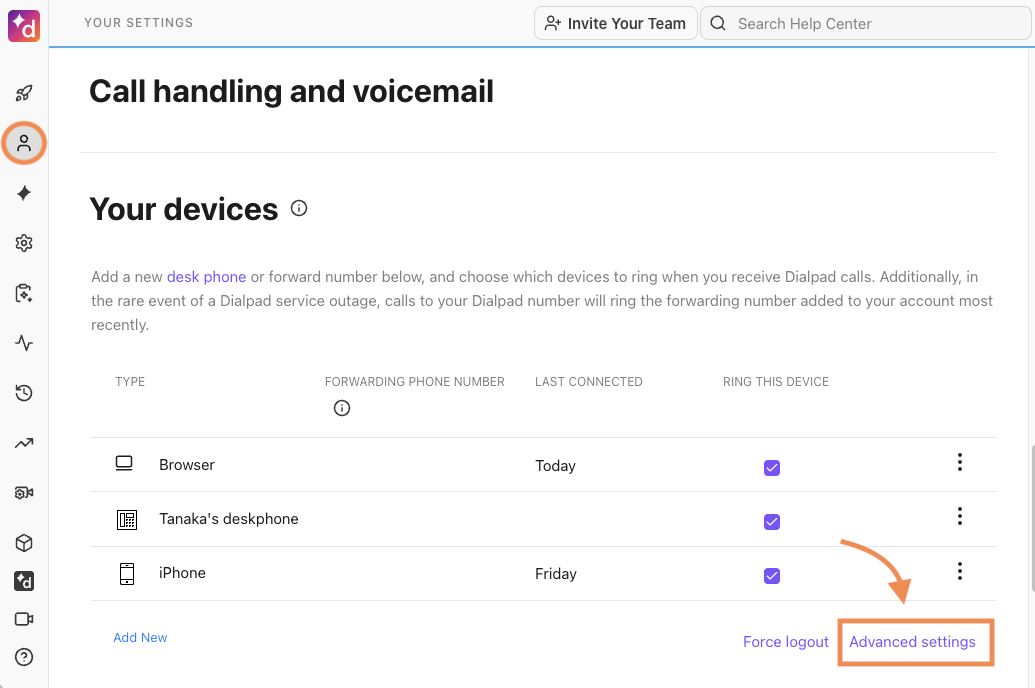Open the help question mark icon
This screenshot has width=1035, height=688.
[x=24, y=657]
